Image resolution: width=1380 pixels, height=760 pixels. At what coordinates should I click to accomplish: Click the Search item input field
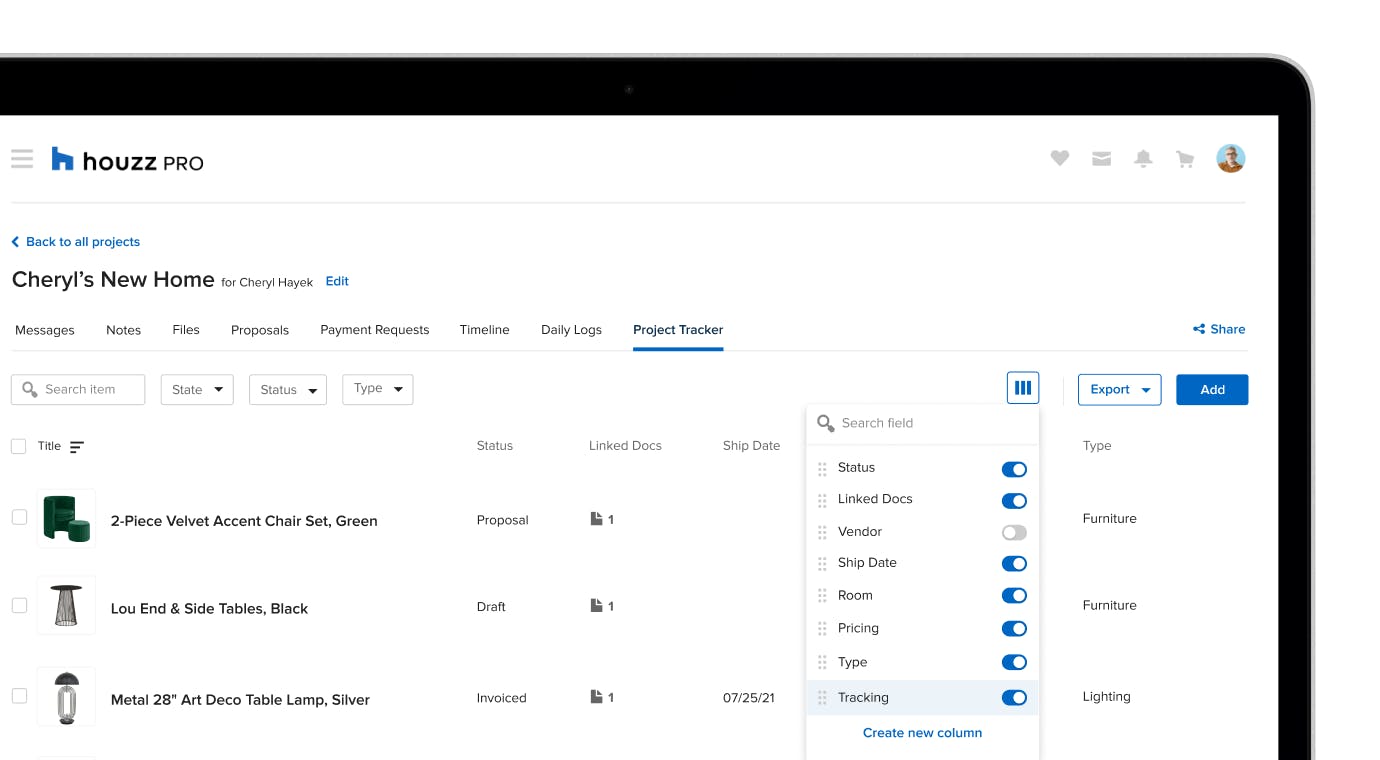pos(78,390)
